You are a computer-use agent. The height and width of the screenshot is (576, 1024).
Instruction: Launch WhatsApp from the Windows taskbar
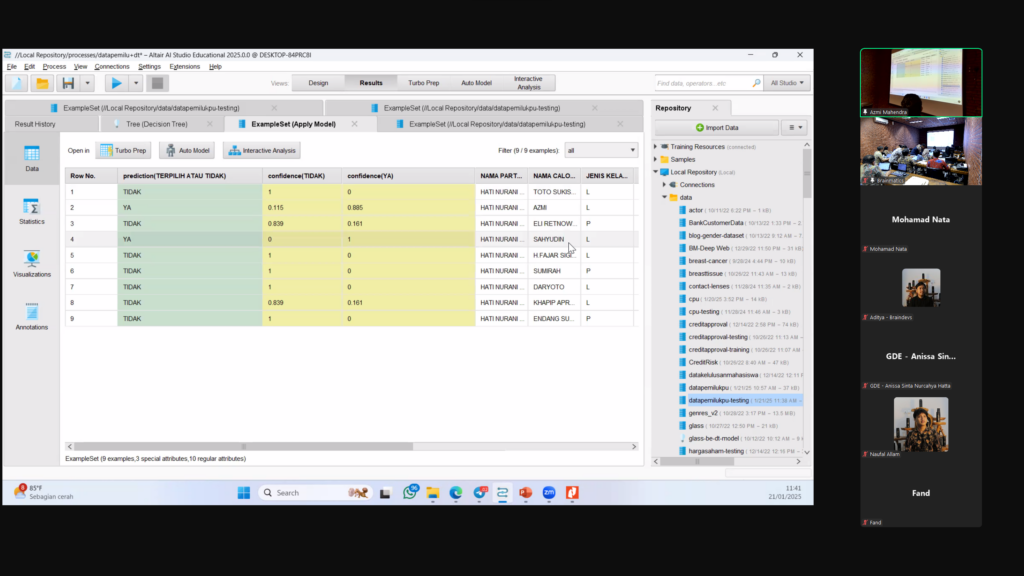pyautogui.click(x=410, y=492)
